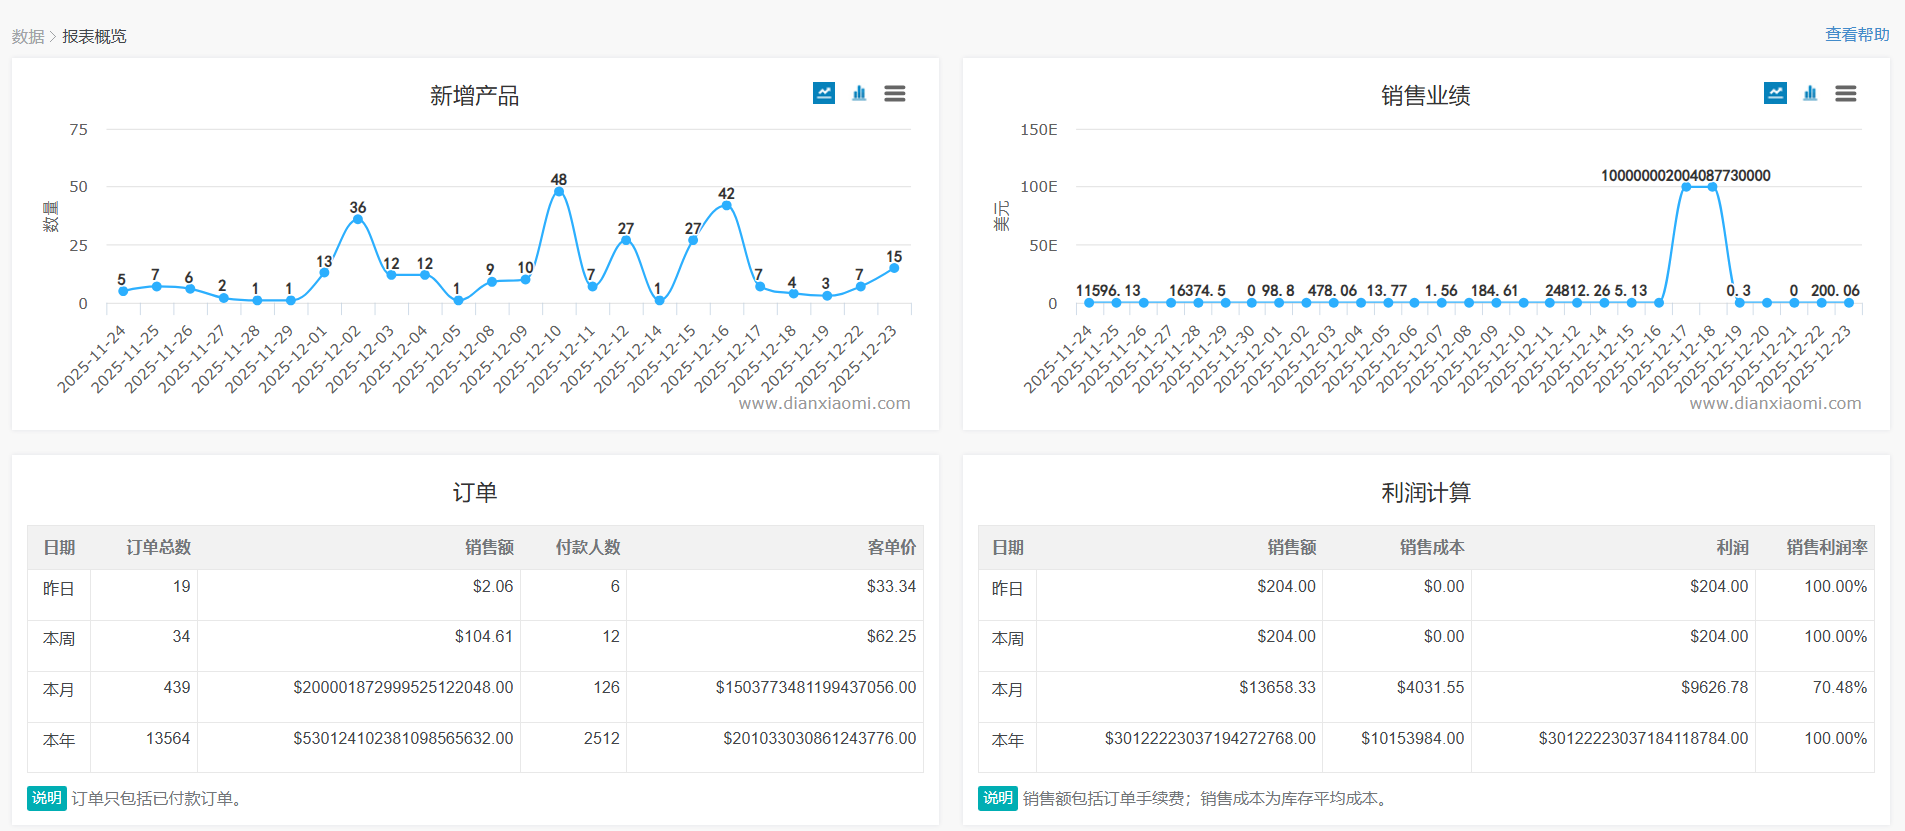The height and width of the screenshot is (831, 1905).
Task: Switch 新增产品 chart to line view
Action: tap(823, 93)
